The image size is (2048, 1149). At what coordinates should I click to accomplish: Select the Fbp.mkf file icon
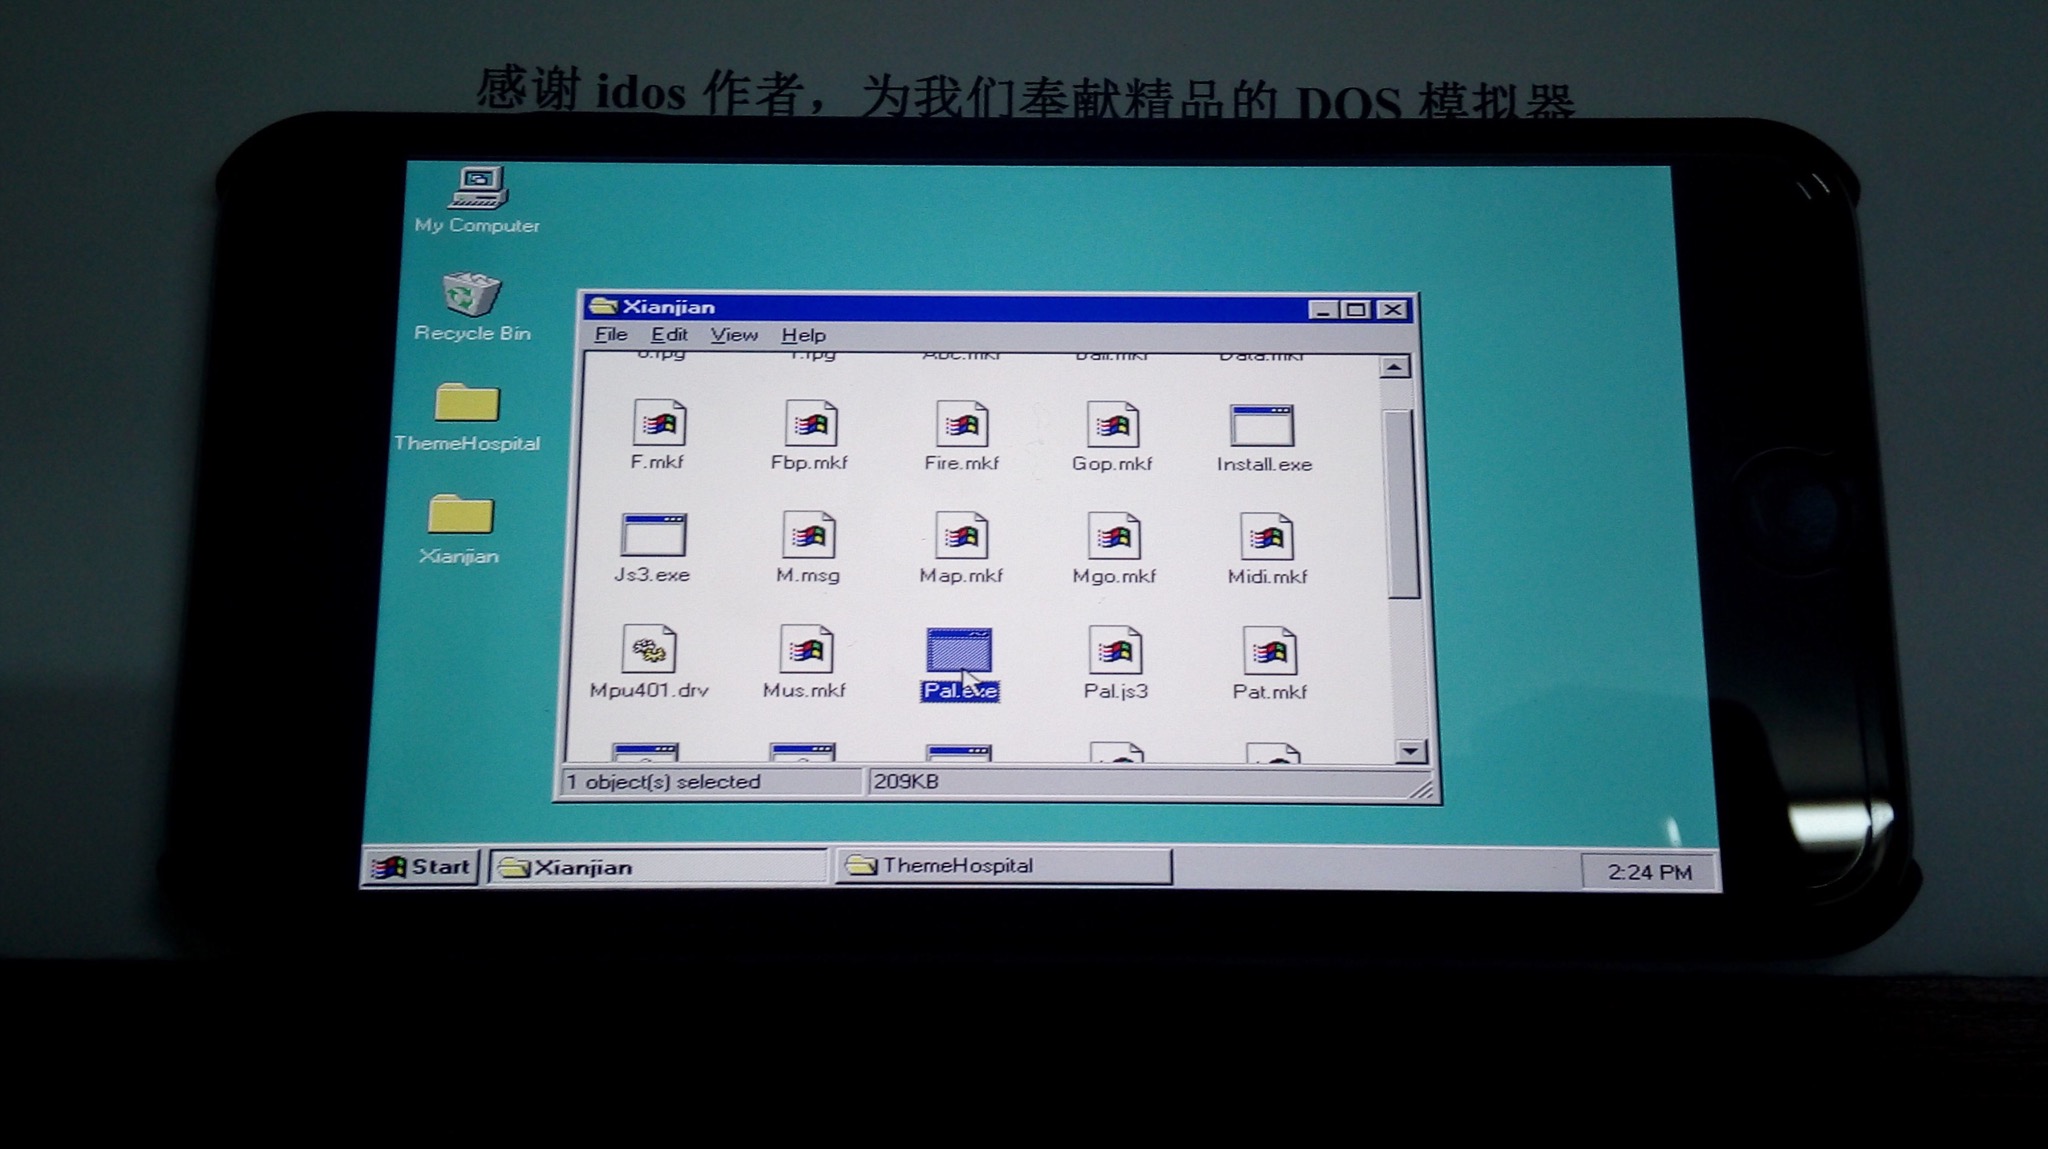(811, 424)
